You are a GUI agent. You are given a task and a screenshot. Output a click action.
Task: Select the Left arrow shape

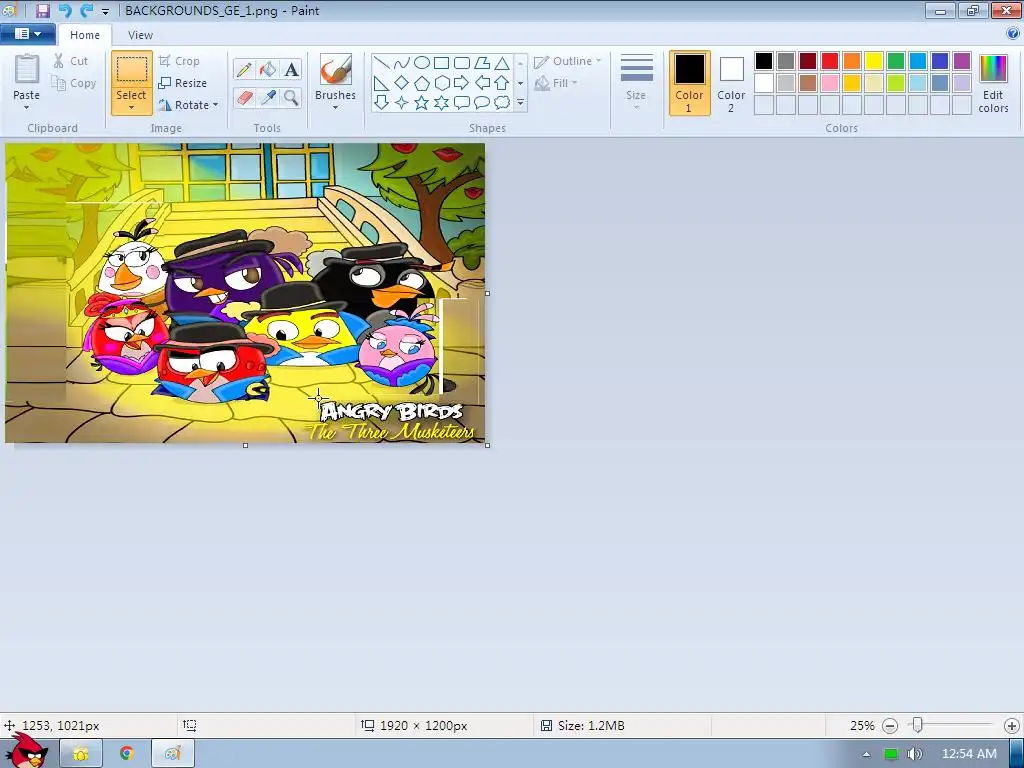tap(482, 83)
